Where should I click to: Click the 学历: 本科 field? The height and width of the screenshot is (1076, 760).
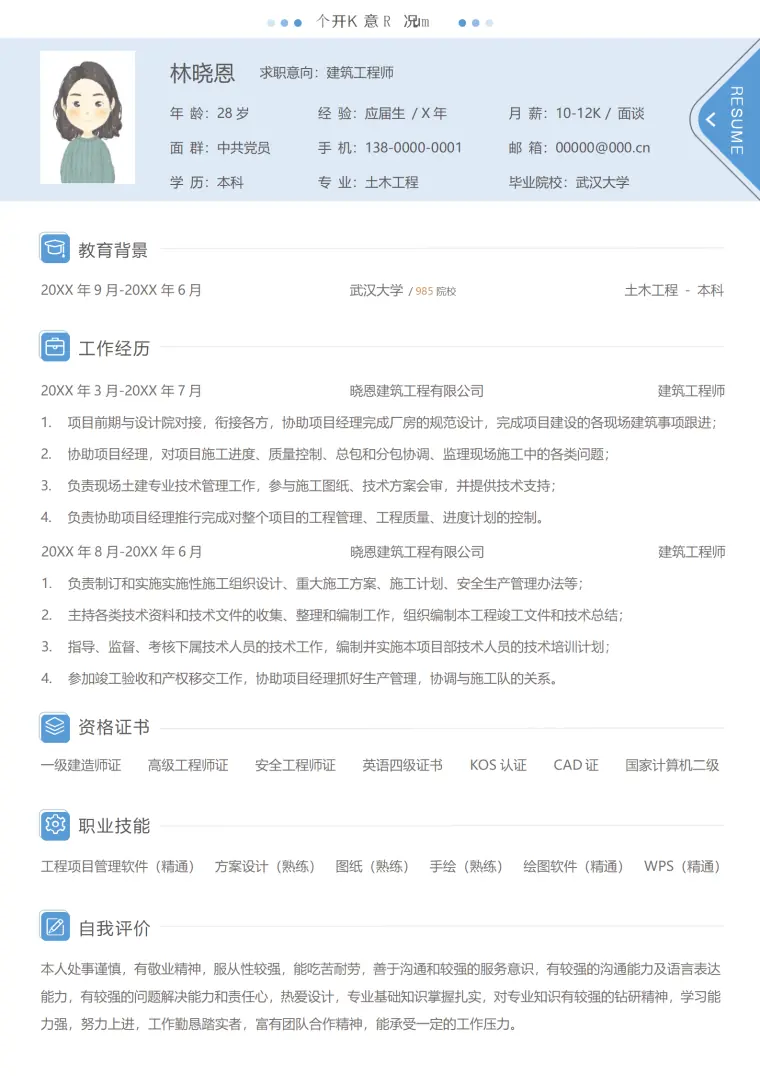point(206,183)
